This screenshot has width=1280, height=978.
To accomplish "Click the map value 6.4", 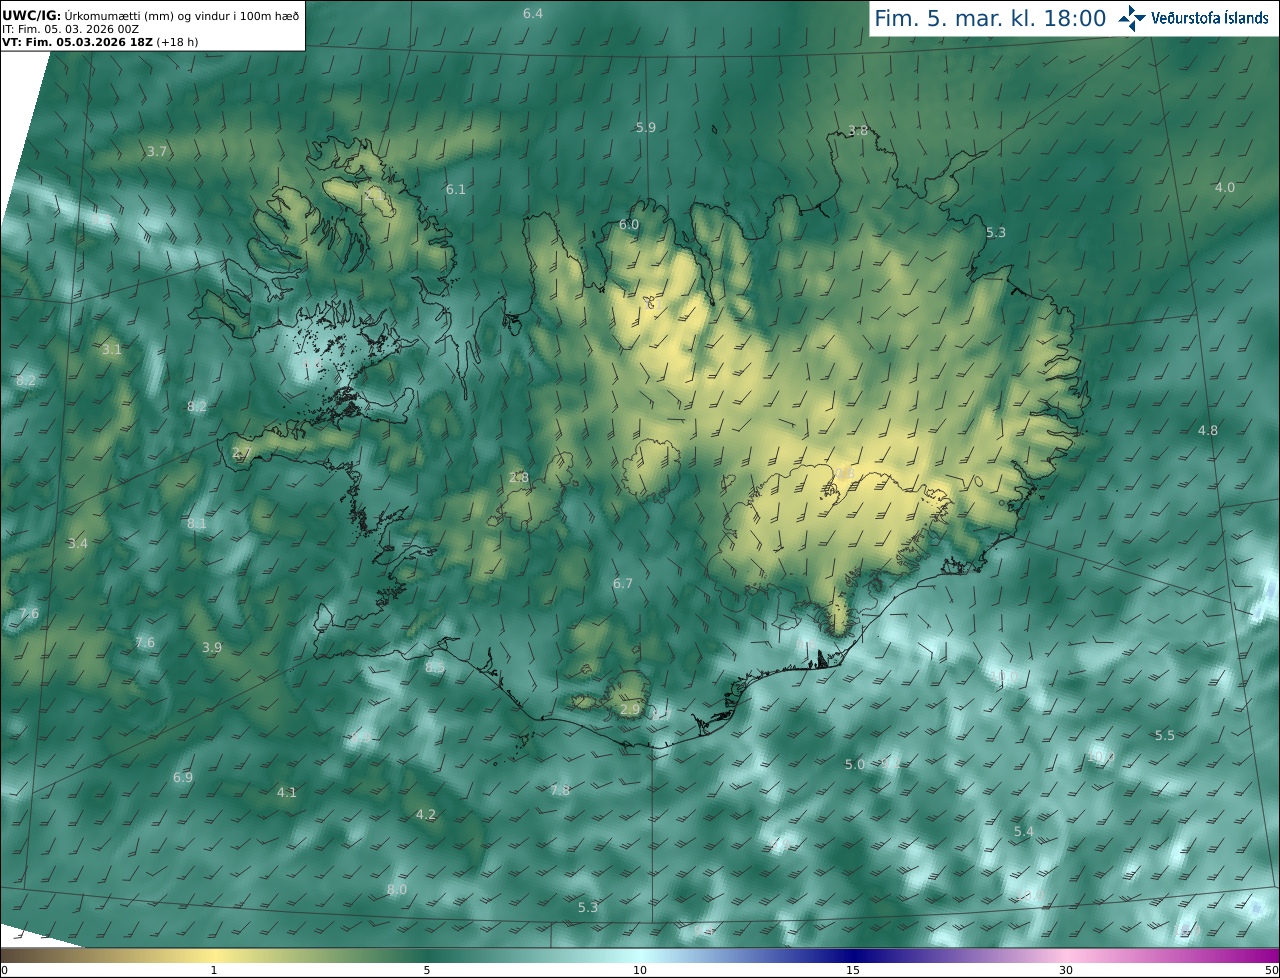I will pyautogui.click(x=533, y=13).
